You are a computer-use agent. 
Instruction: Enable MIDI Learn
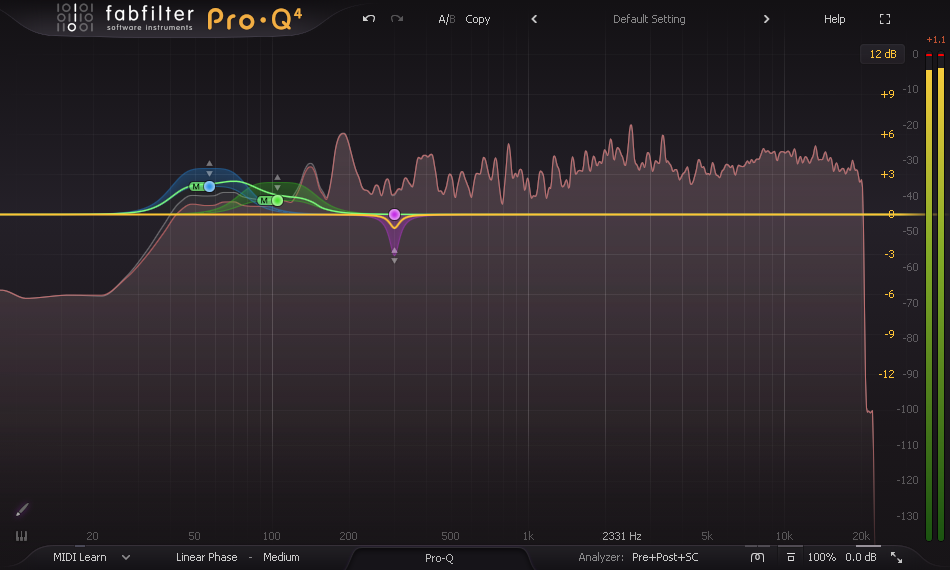[x=79, y=557]
